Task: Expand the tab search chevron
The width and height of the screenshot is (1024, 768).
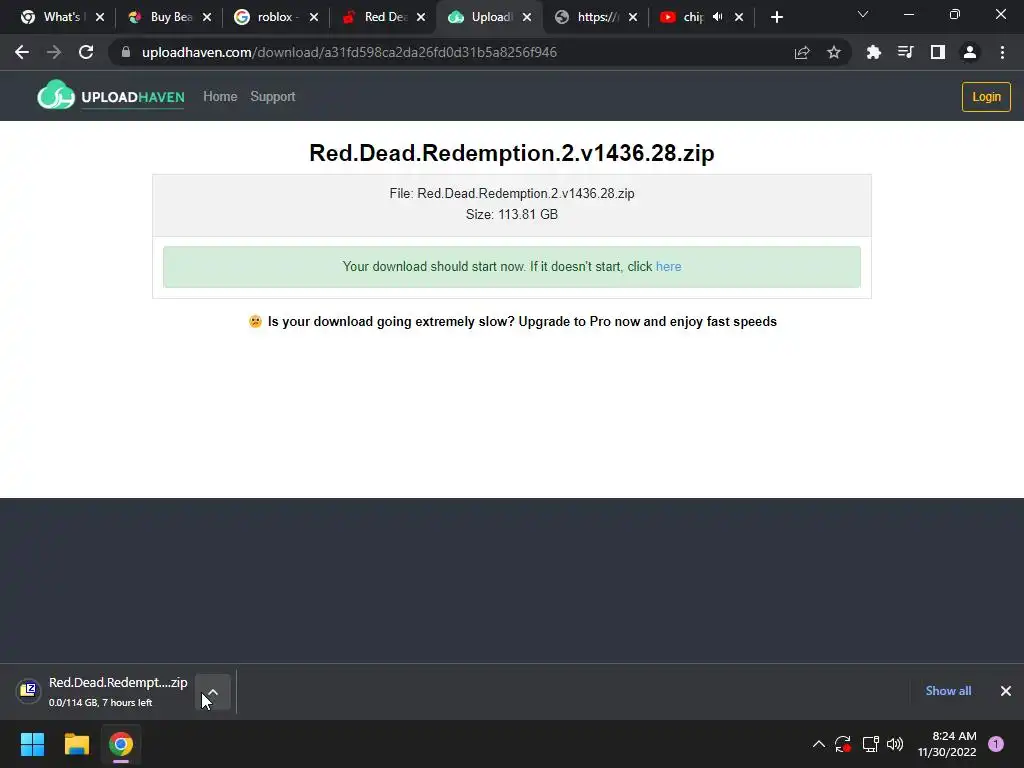Action: pyautogui.click(x=863, y=14)
